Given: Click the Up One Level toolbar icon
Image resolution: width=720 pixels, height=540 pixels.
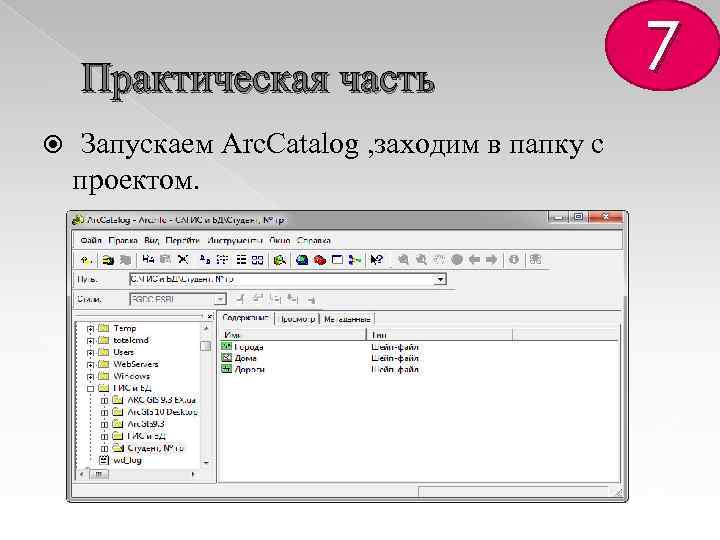Looking at the screenshot, I should pos(85,260).
